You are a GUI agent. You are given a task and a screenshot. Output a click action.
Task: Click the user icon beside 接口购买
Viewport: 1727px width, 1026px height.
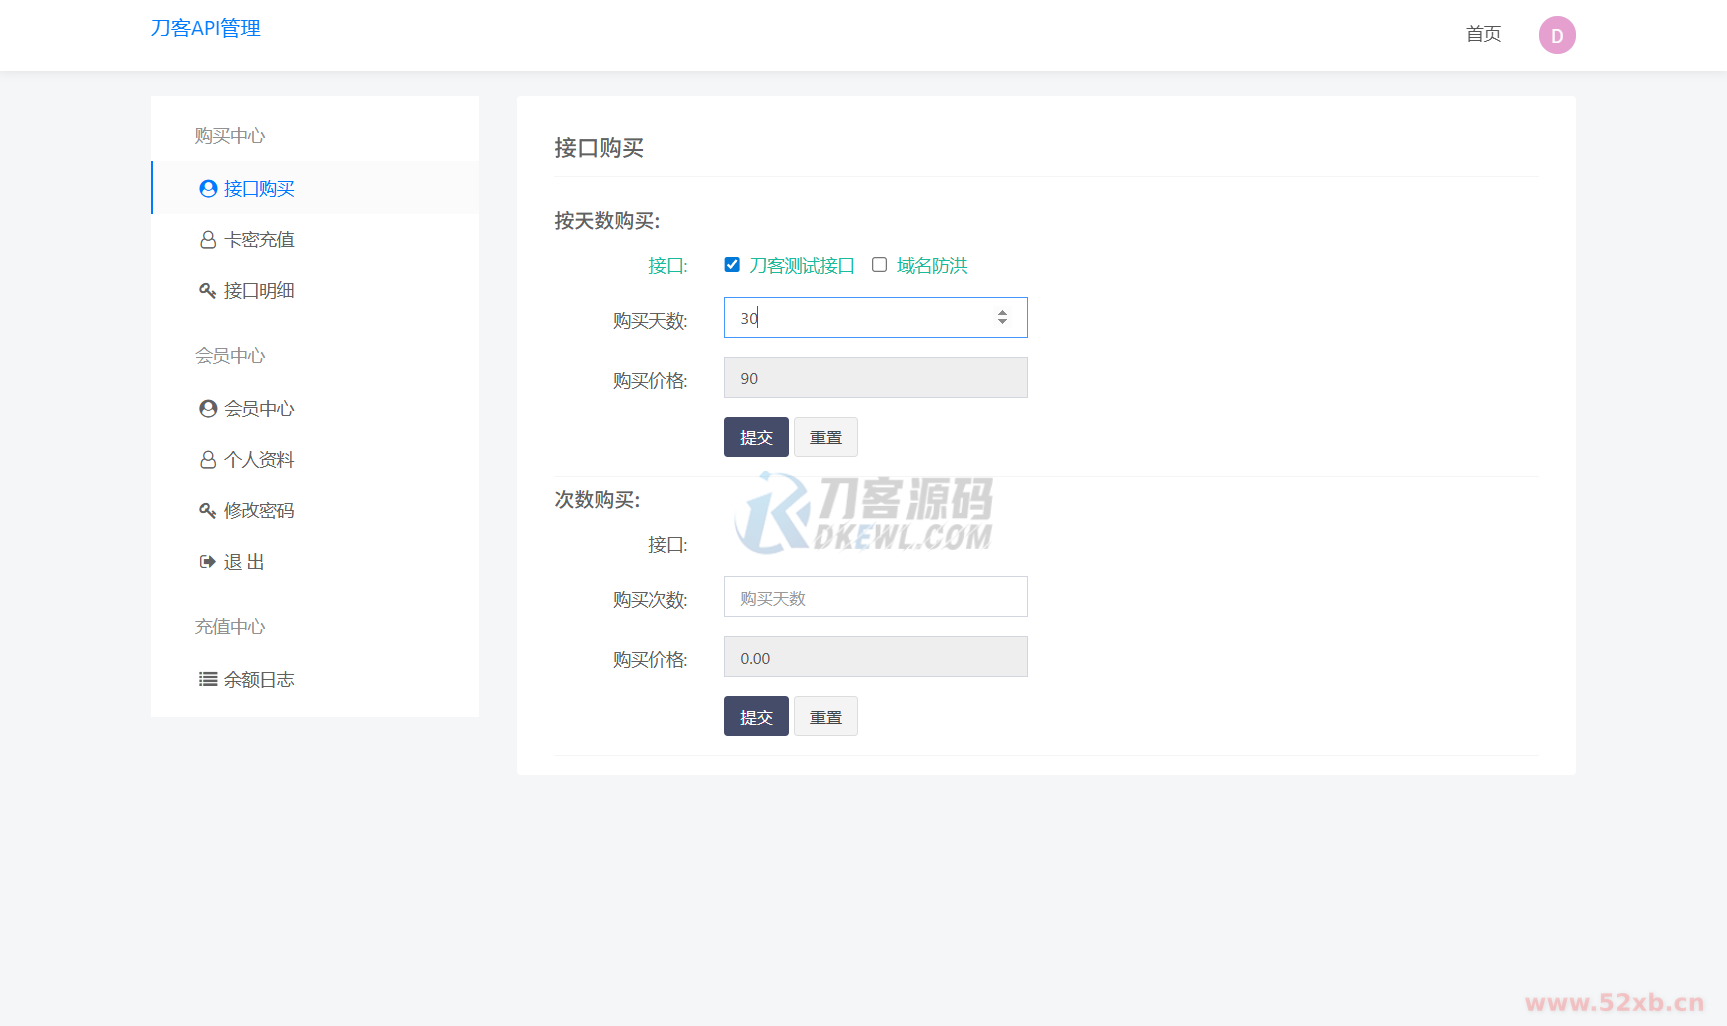208,189
